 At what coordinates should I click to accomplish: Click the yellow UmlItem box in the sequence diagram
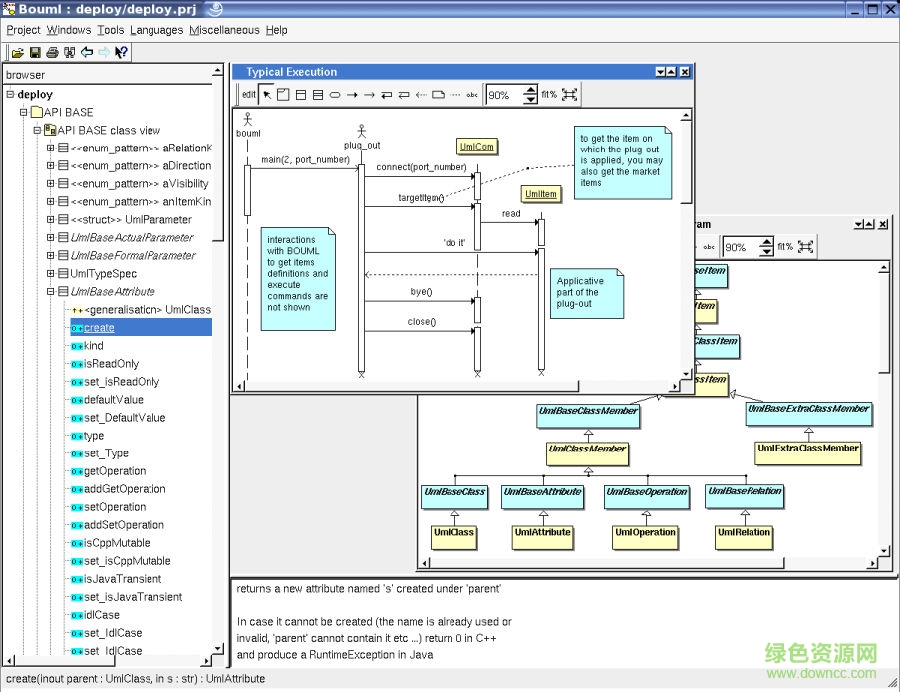tap(540, 194)
